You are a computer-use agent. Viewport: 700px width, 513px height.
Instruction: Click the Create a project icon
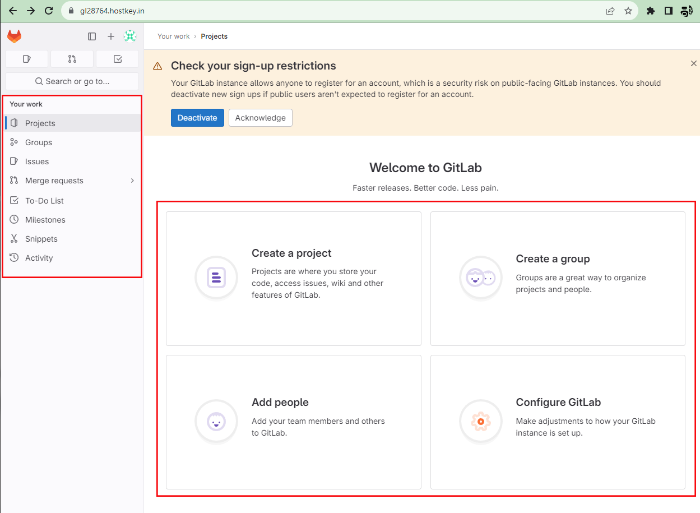[x=216, y=277]
